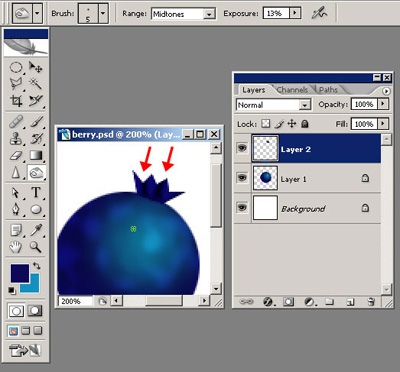Open the layer Opacity slider arrow
Viewport: 400px width, 372px height.
[383, 104]
